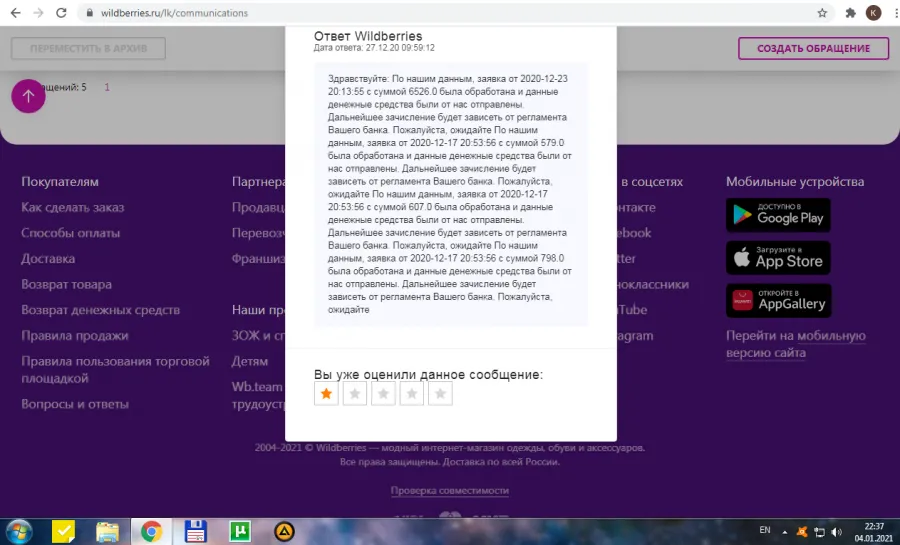Screen dimensions: 900x545
Task: Bookmark this page with star icon
Action: 822,13
